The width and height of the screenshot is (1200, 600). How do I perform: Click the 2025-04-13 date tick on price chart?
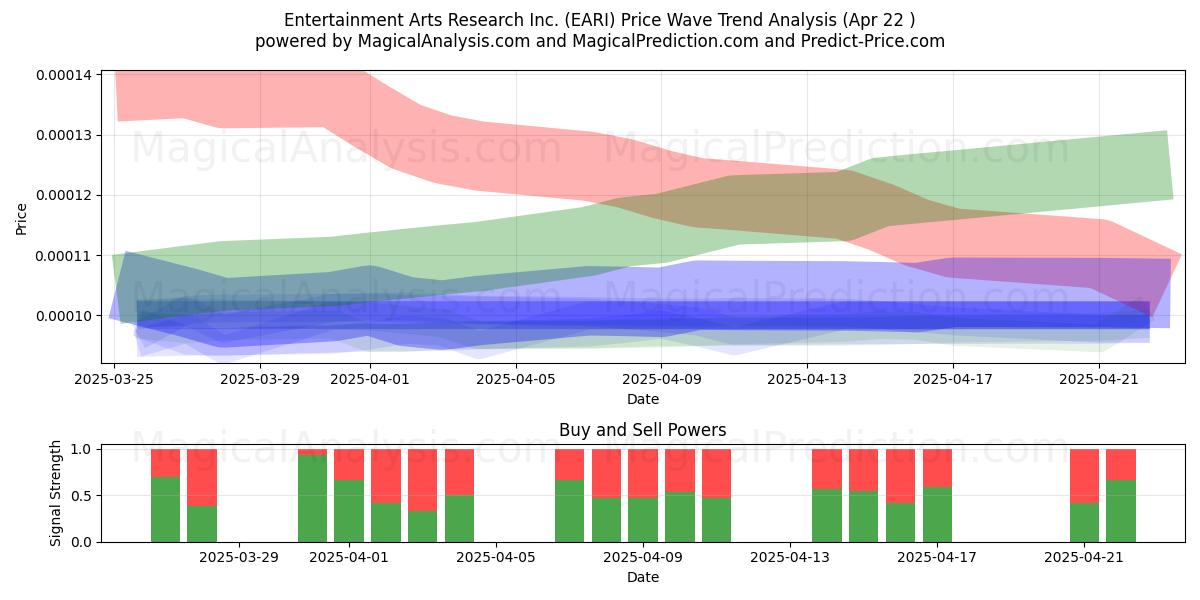pyautogui.click(x=808, y=379)
